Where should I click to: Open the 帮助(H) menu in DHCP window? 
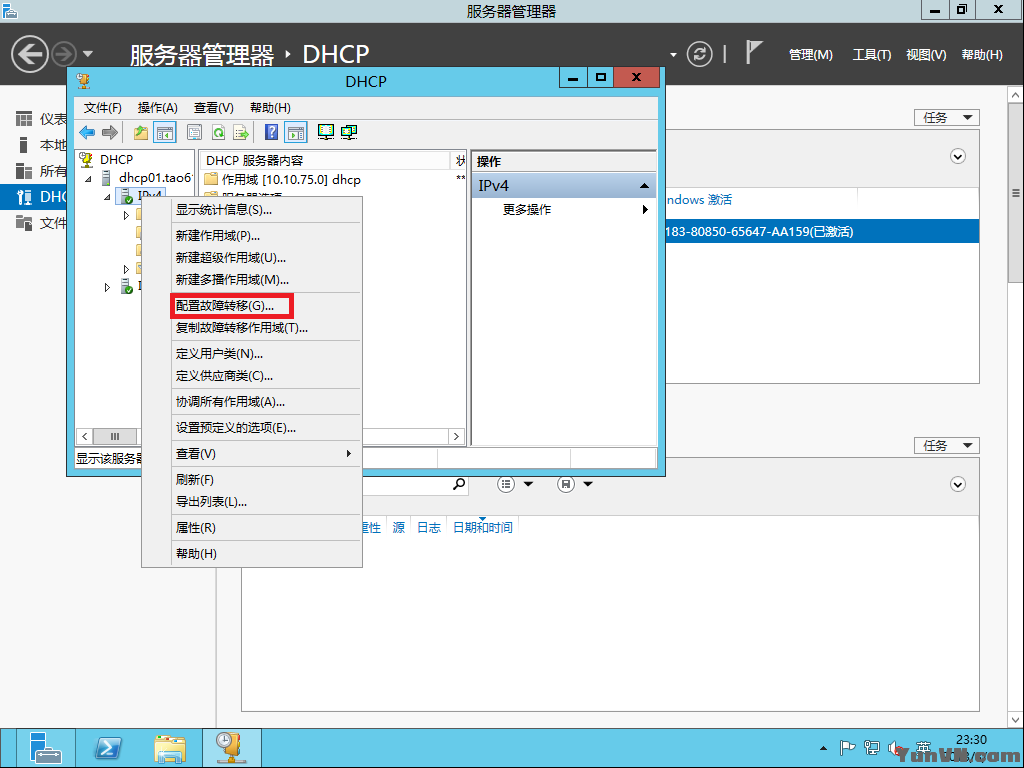270,108
